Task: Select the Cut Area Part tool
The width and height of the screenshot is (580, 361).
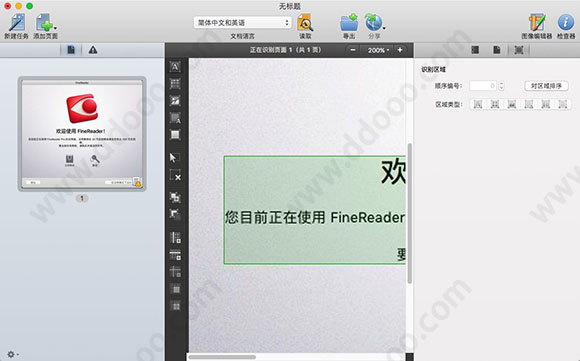Action: (175, 214)
